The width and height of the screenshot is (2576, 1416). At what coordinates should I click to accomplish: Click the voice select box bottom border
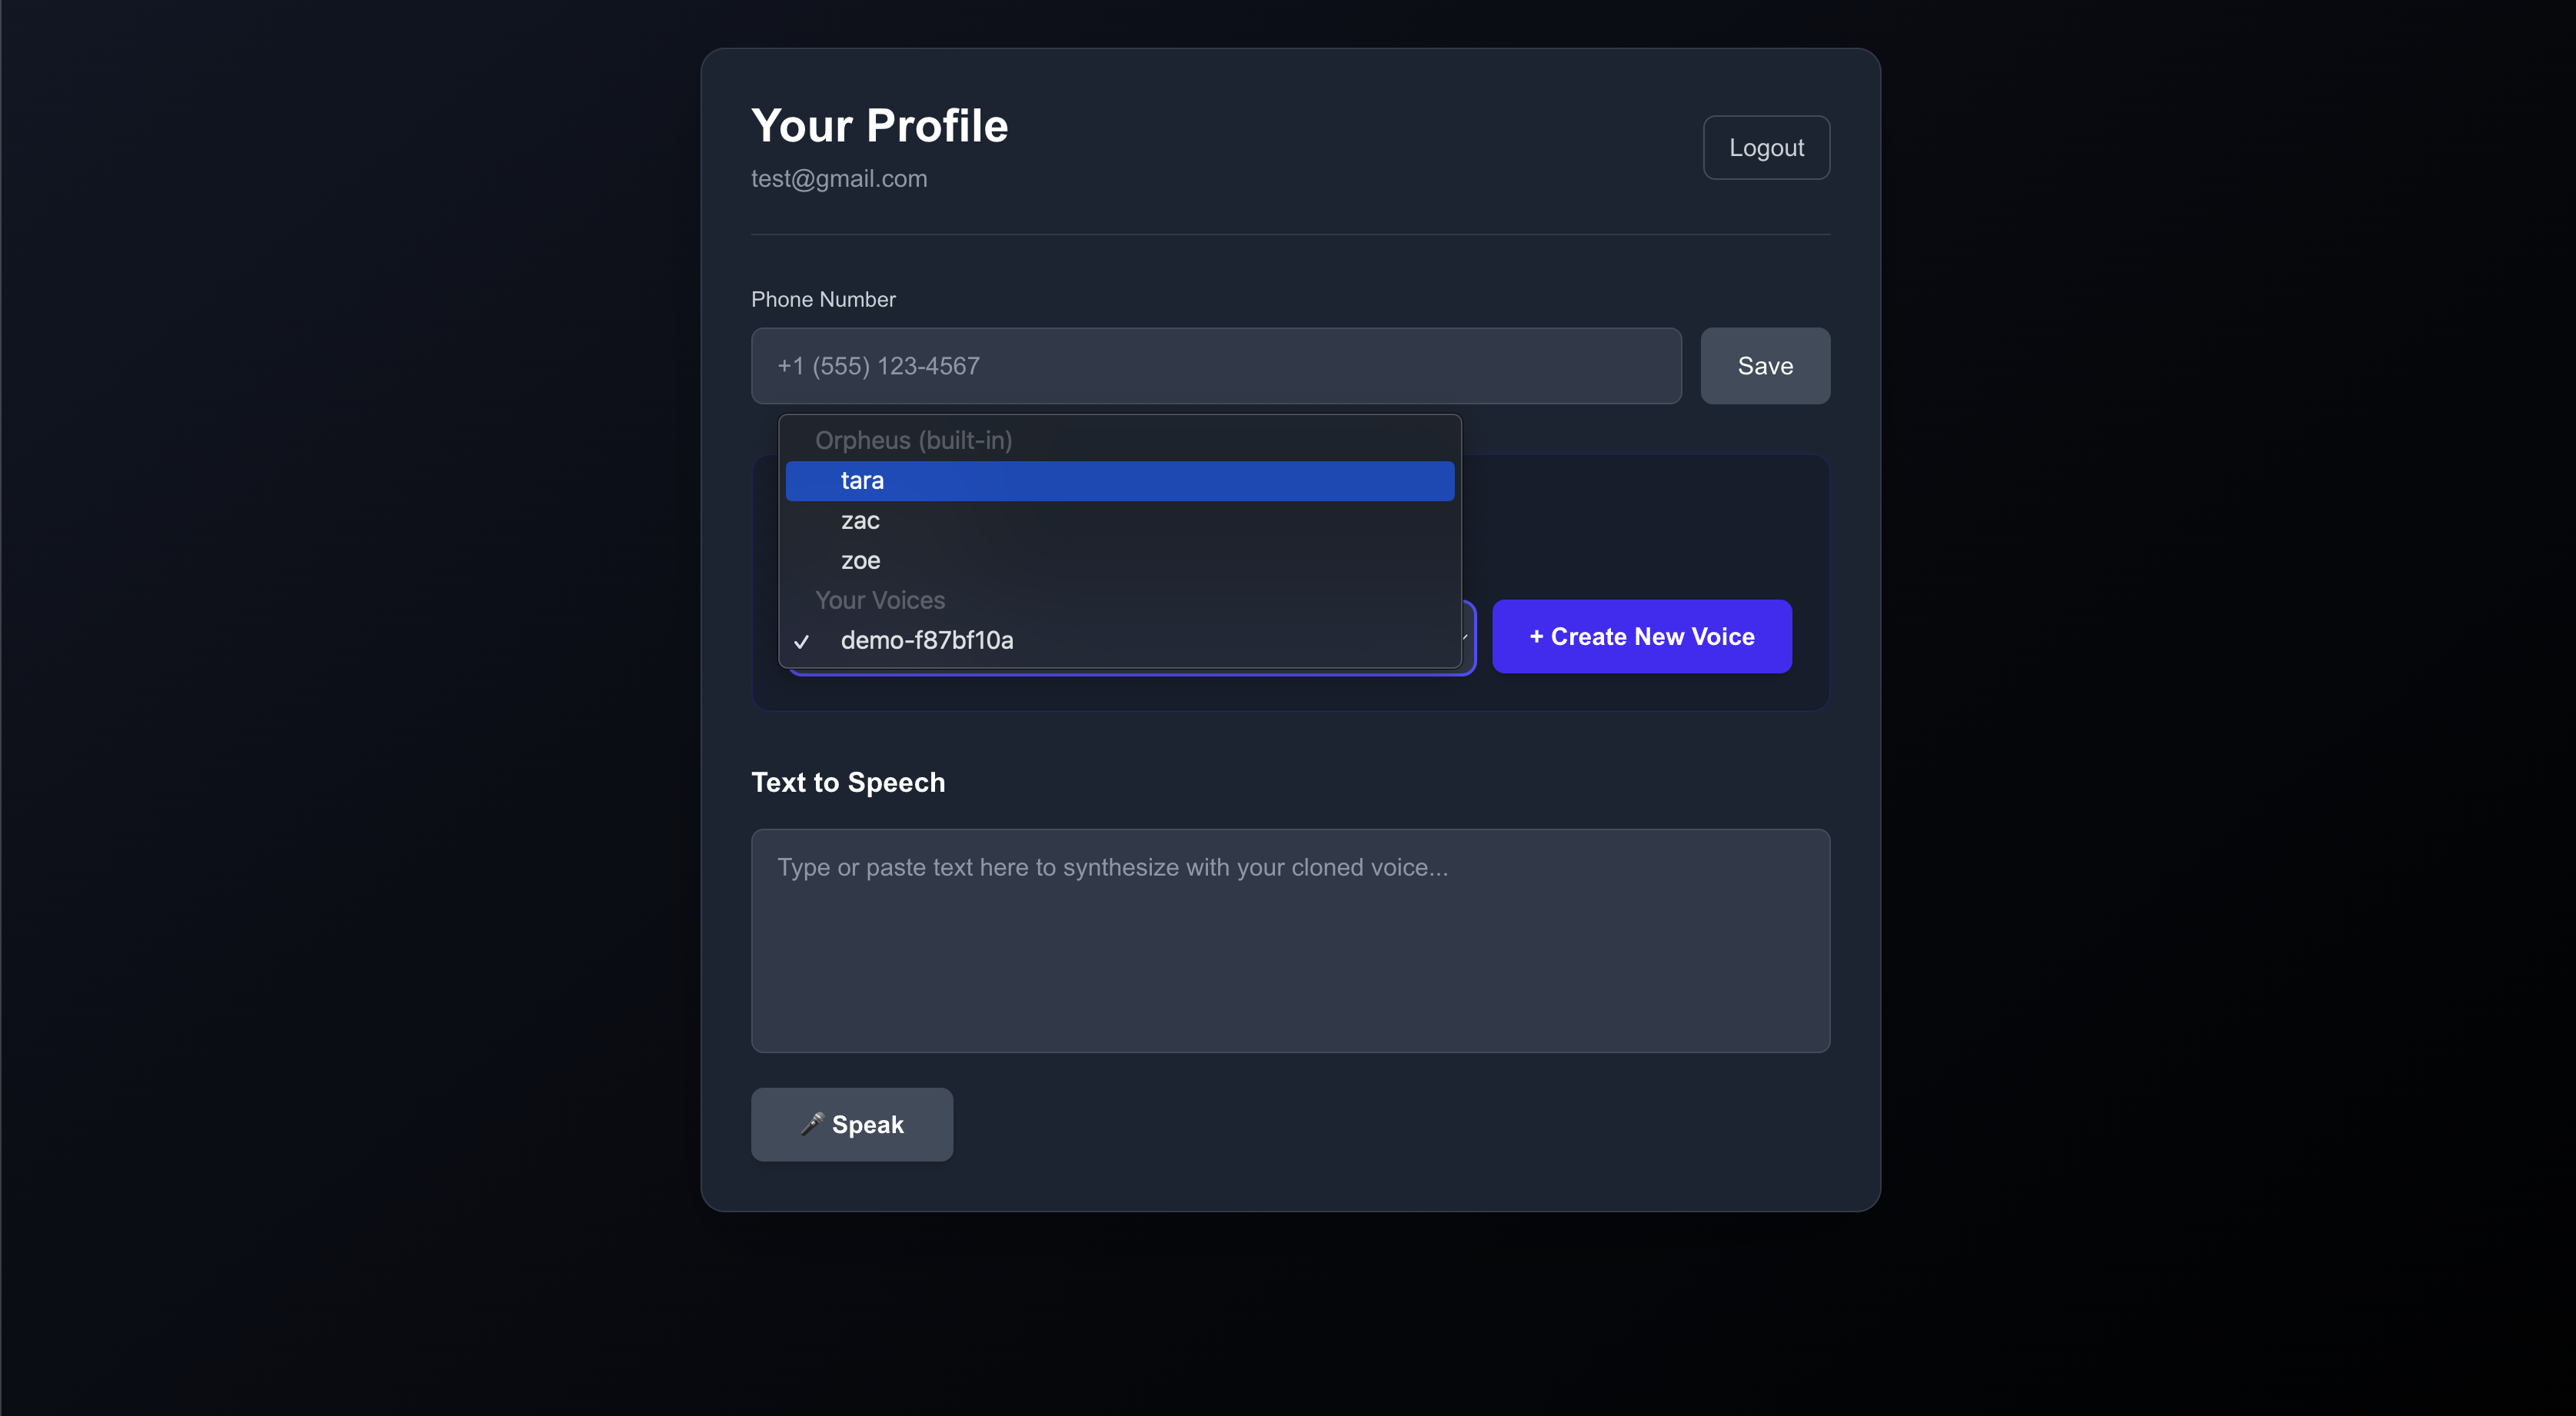1130,673
